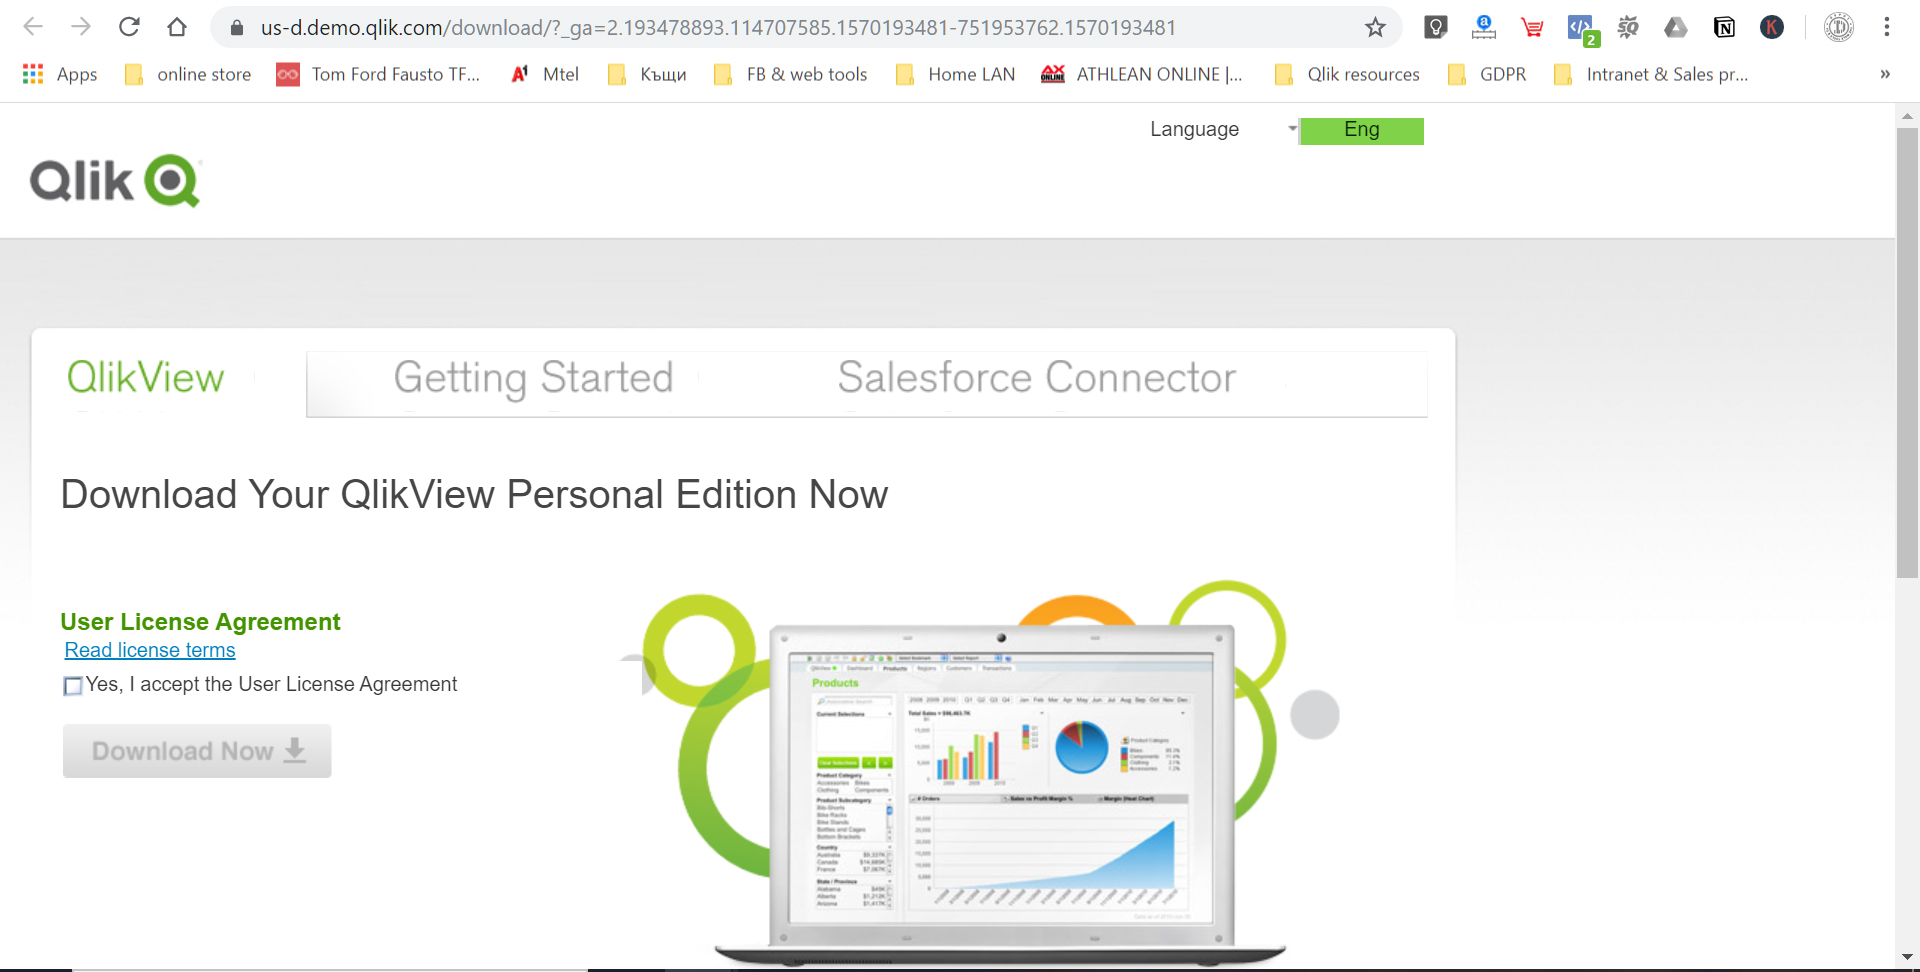Open the Chrome three-dot menu
Viewport: 1920px width, 972px height.
1887,27
